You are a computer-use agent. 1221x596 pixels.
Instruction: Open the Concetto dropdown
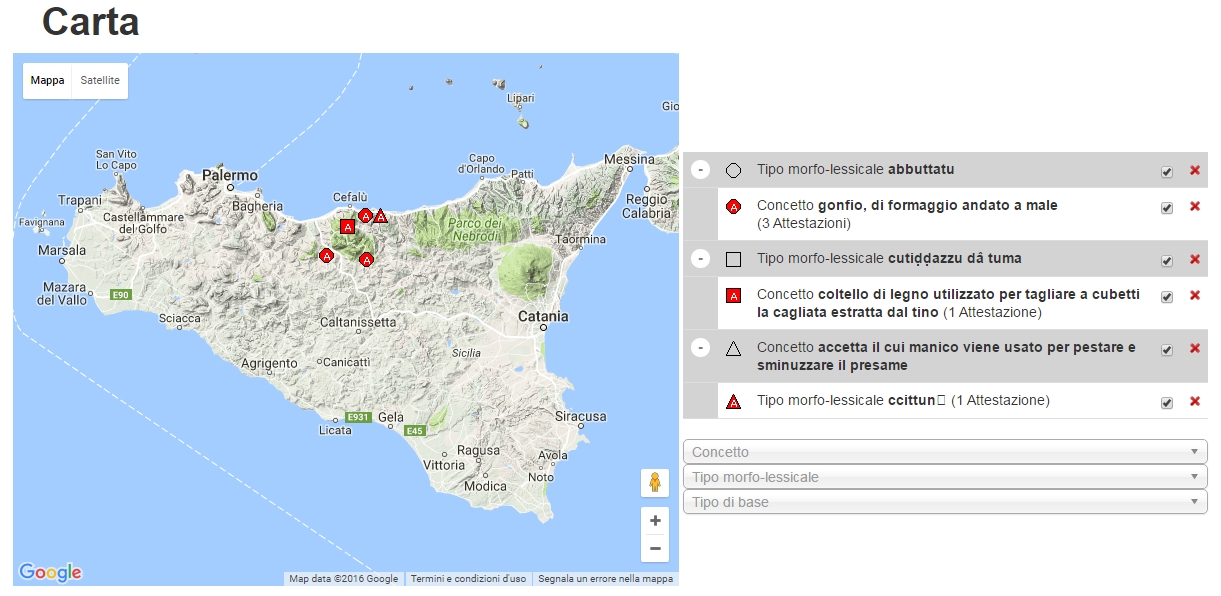(x=944, y=452)
